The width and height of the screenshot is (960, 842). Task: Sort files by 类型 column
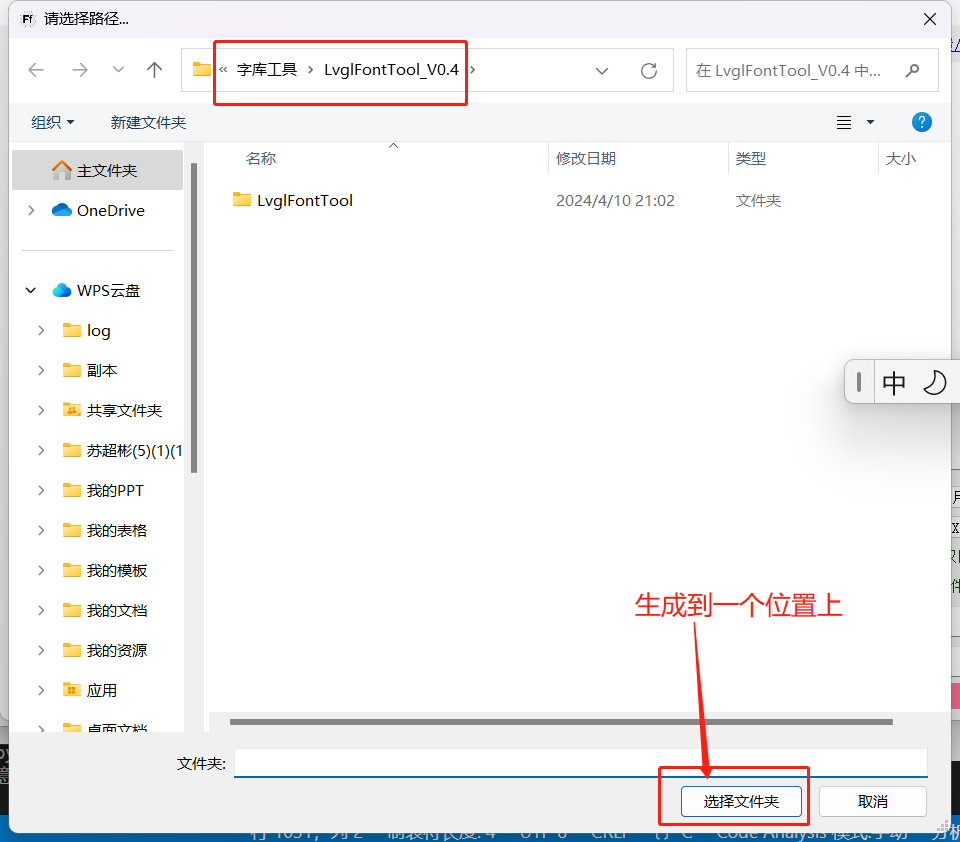point(751,159)
